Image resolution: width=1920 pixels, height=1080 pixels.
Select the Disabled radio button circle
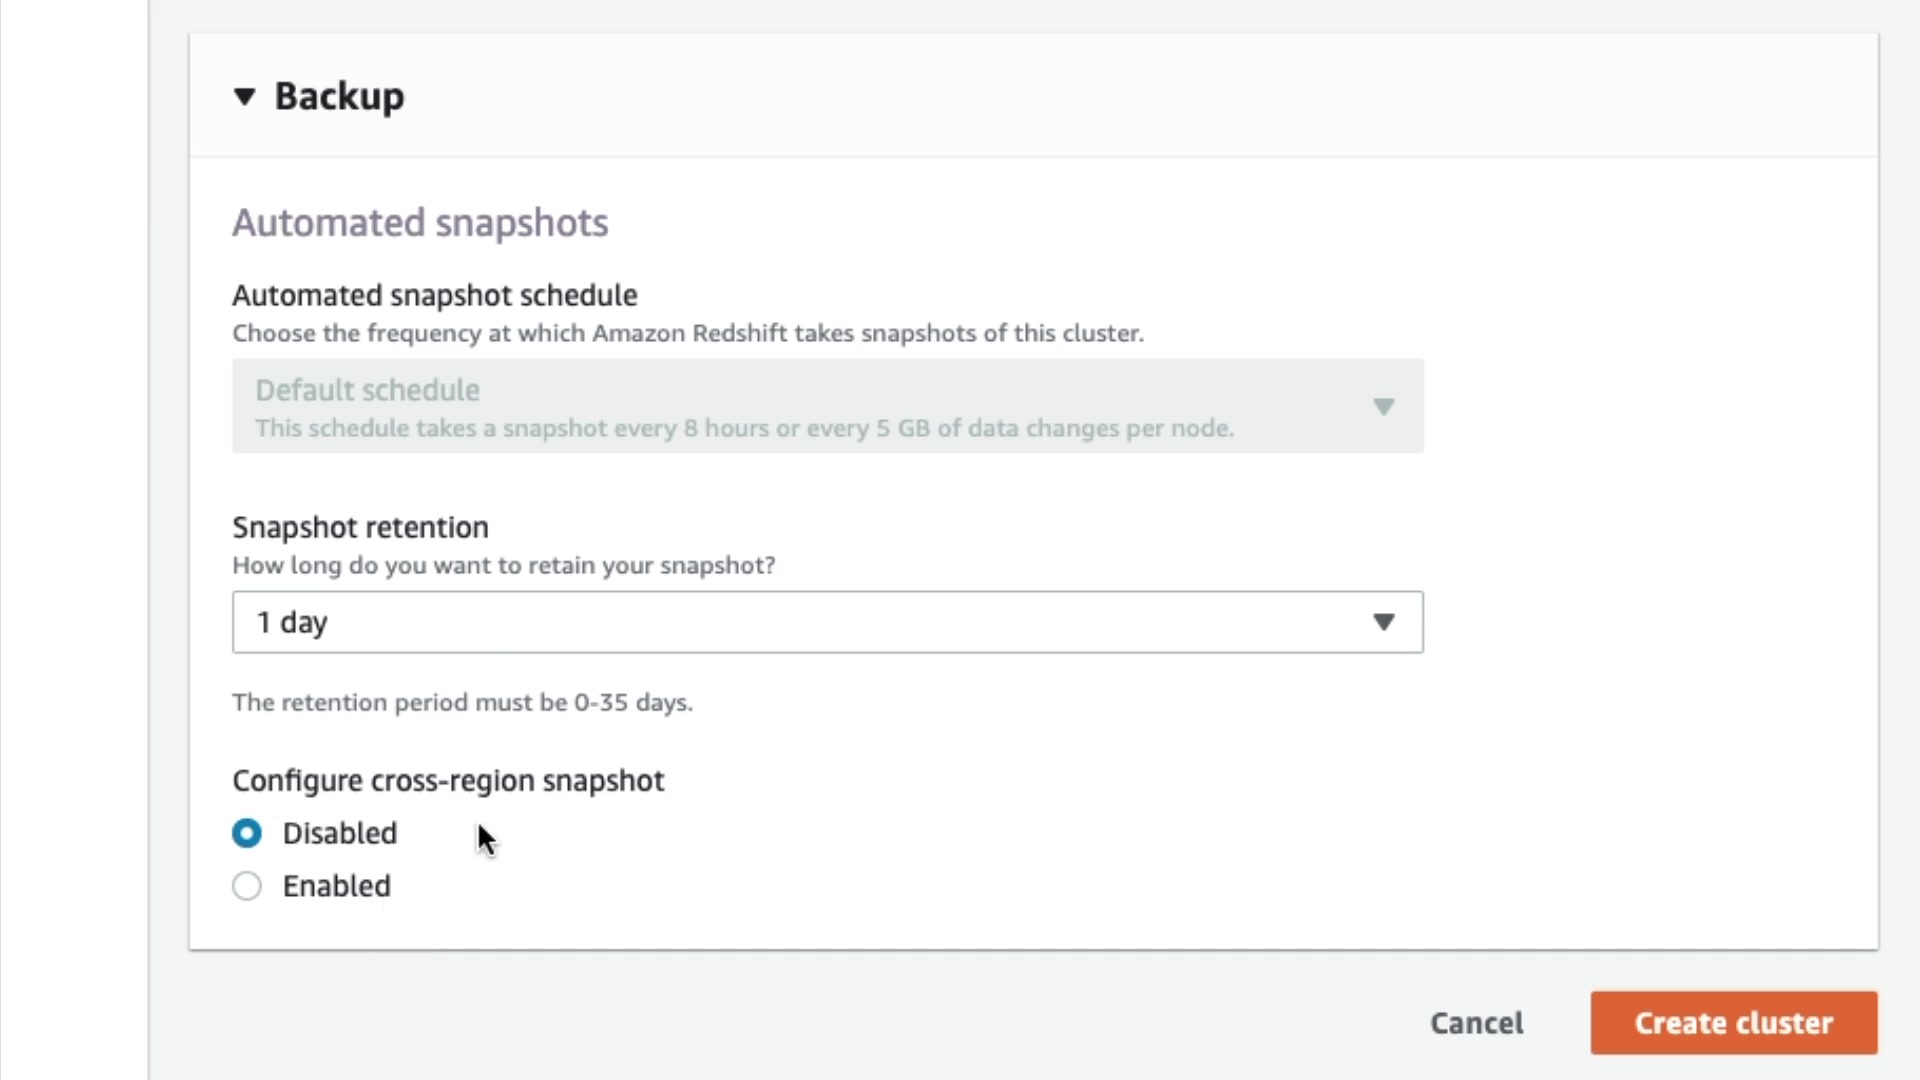coord(247,833)
